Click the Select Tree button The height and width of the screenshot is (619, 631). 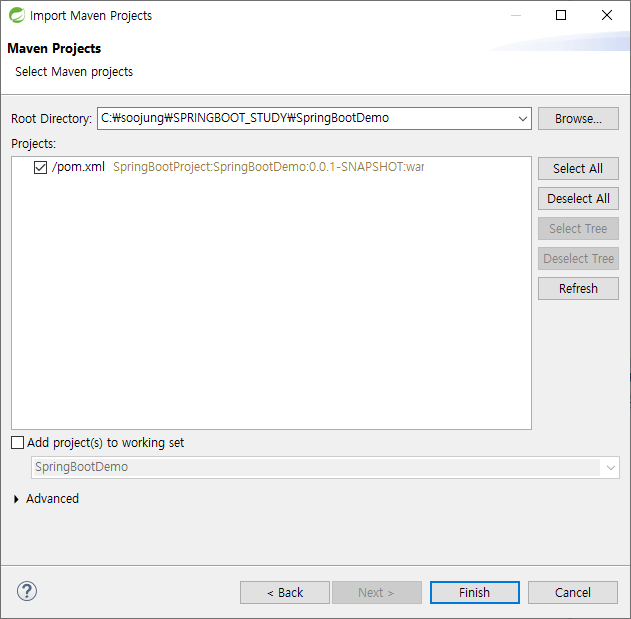(x=578, y=228)
